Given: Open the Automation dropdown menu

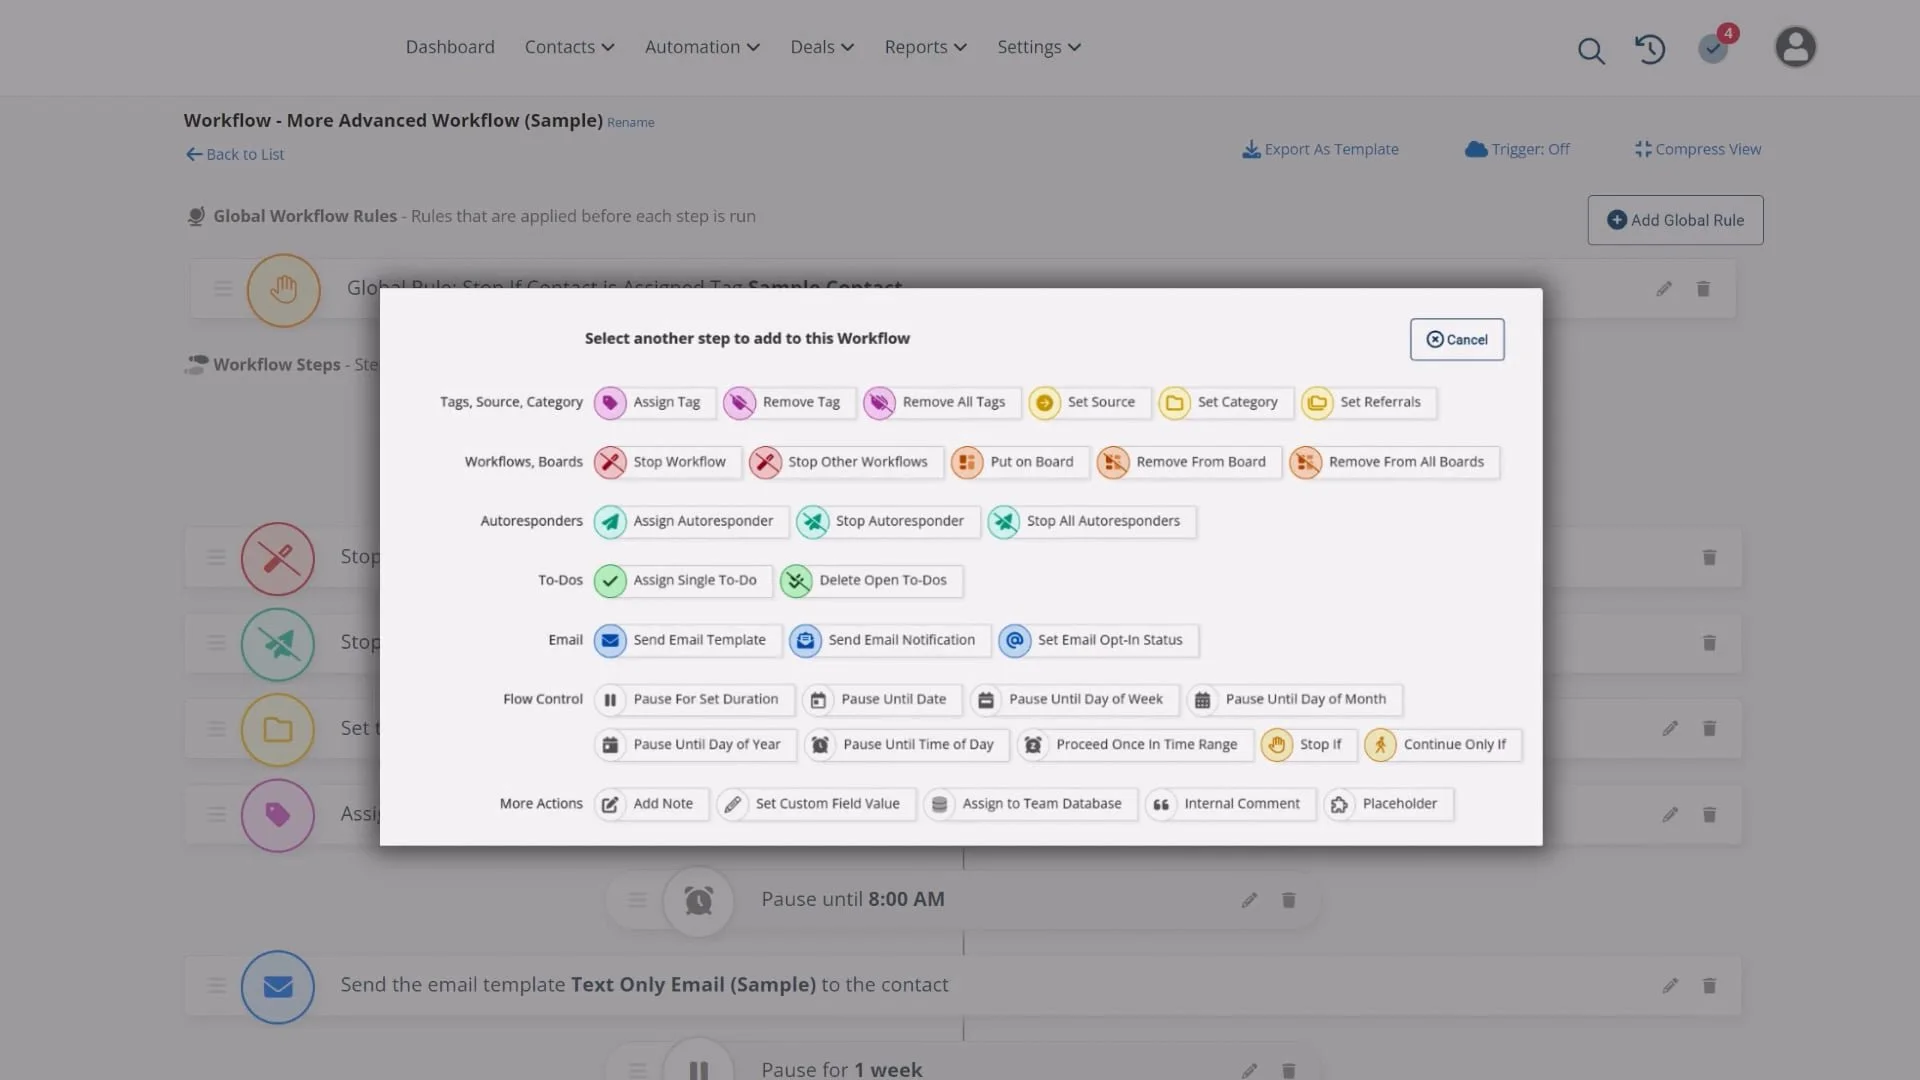Looking at the screenshot, I should click(x=702, y=47).
